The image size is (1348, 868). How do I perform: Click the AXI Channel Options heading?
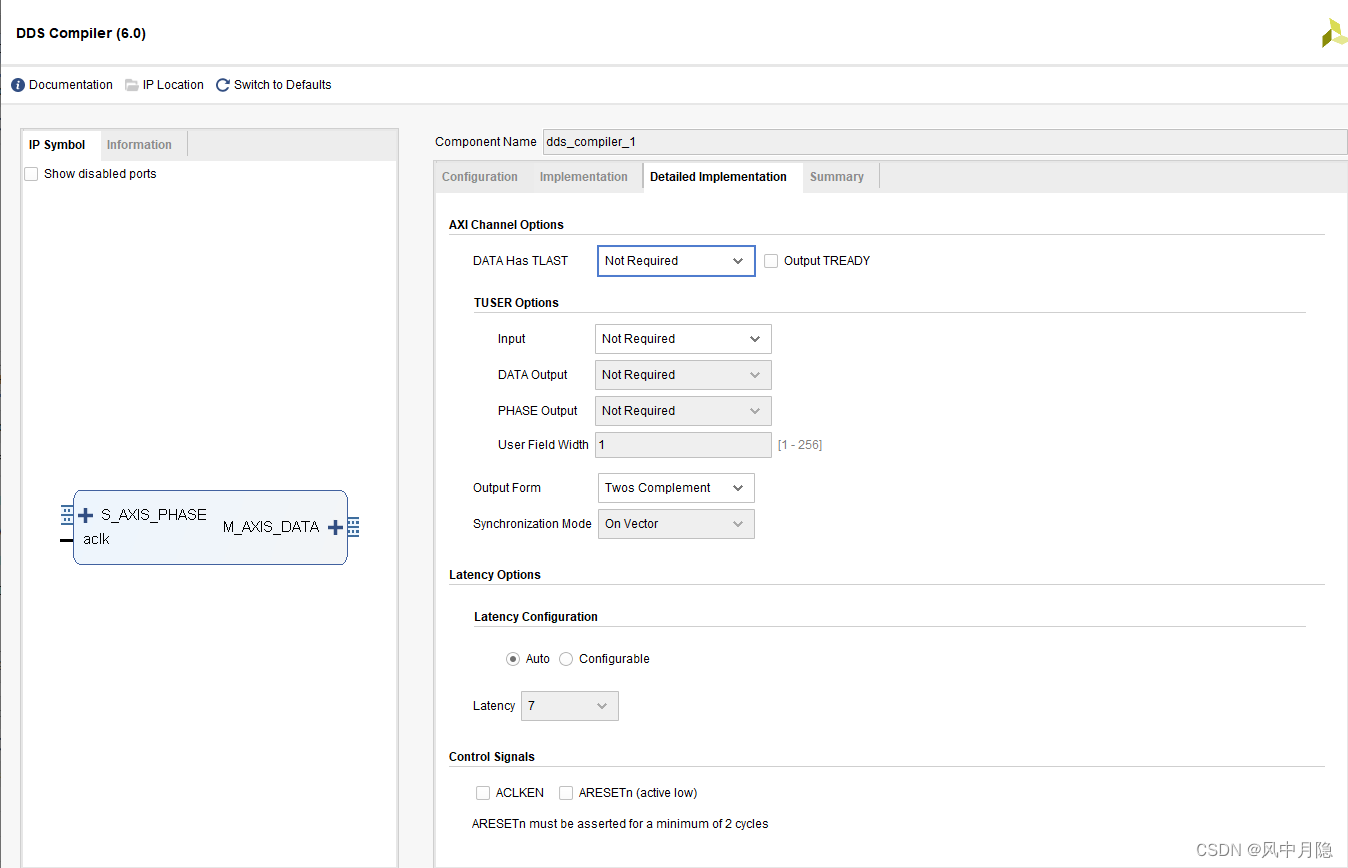click(506, 225)
